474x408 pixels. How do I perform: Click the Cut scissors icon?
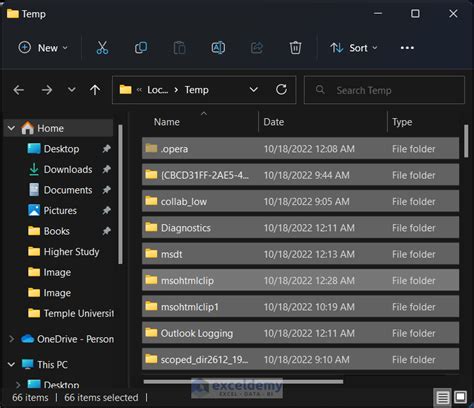click(102, 48)
